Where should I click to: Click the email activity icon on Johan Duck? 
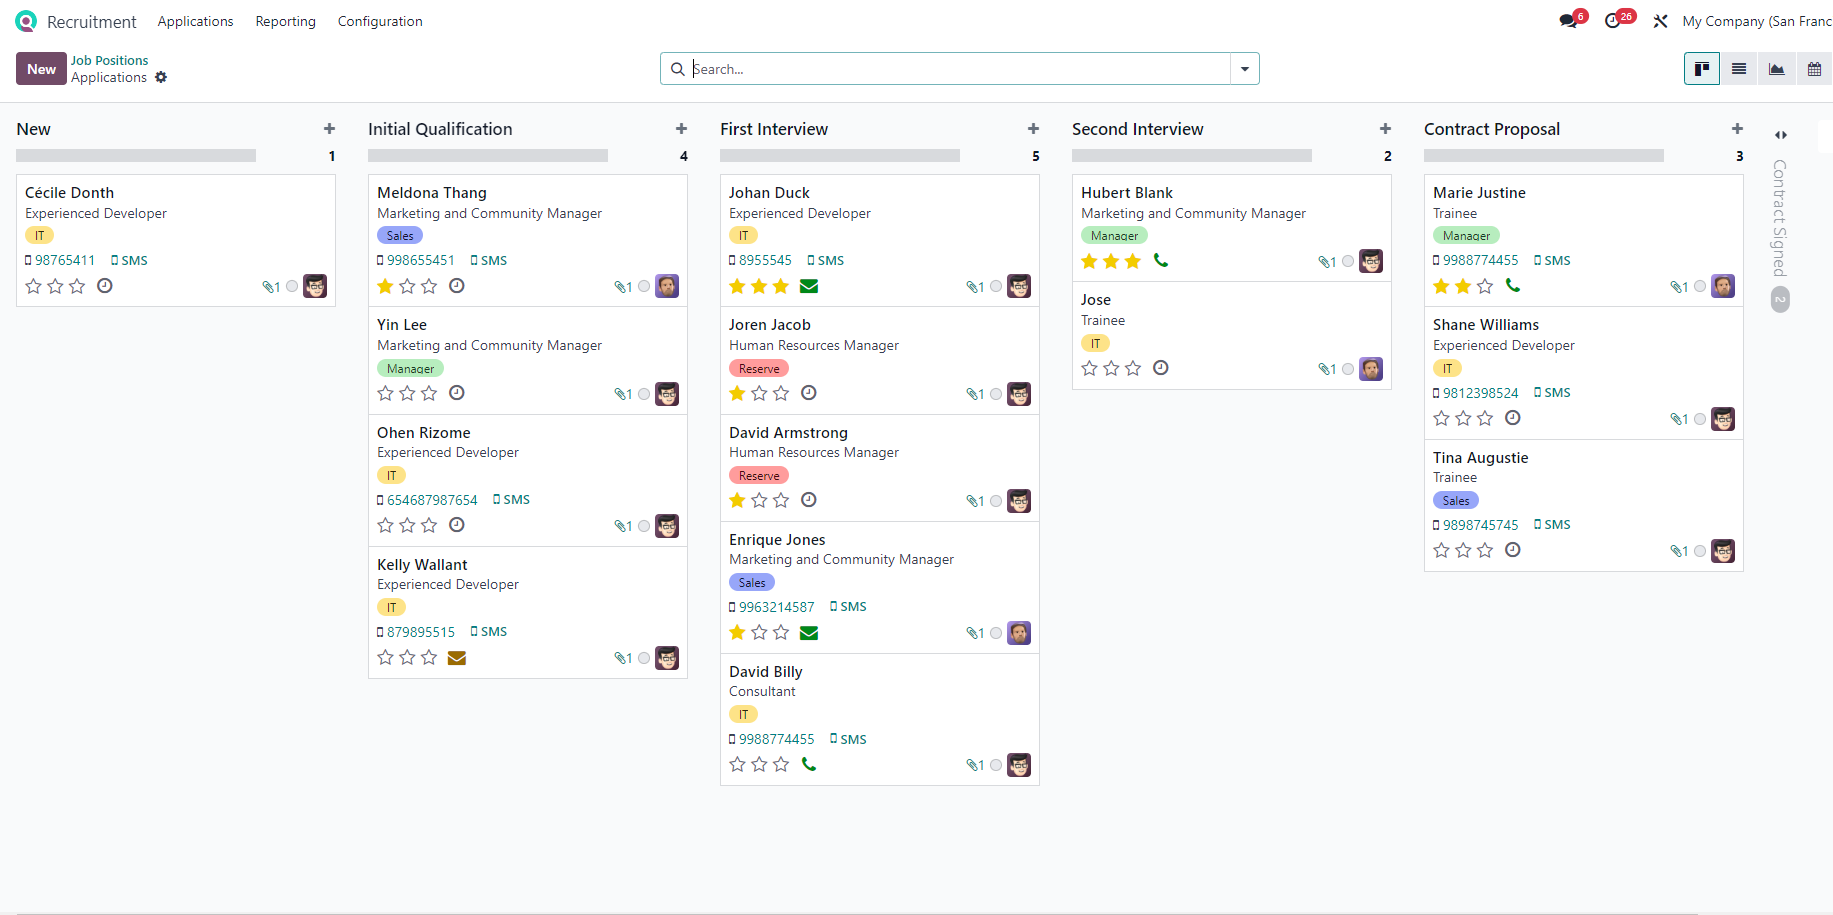coord(809,286)
